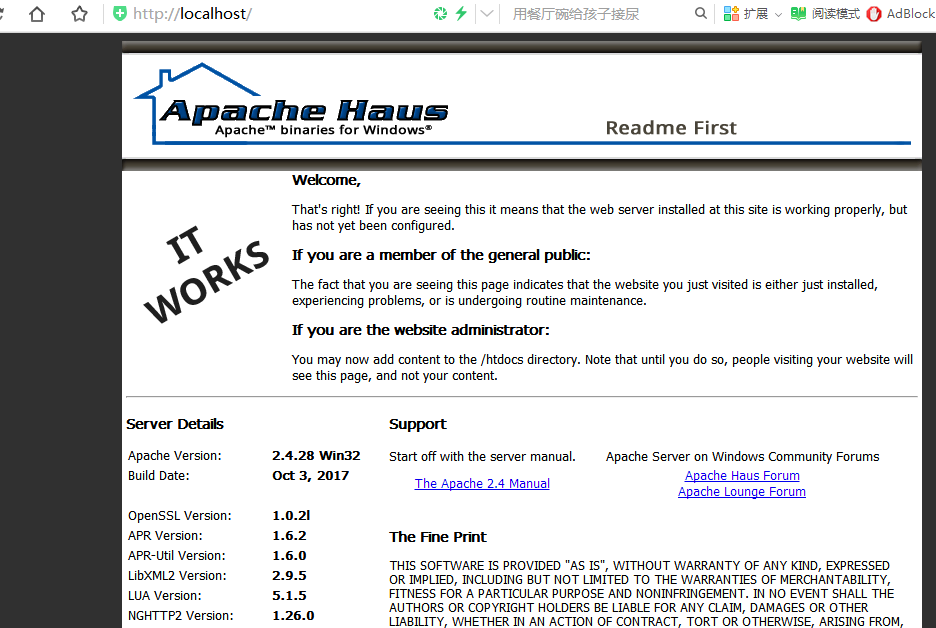Select APR-Util version value 1.6.0

(290, 556)
